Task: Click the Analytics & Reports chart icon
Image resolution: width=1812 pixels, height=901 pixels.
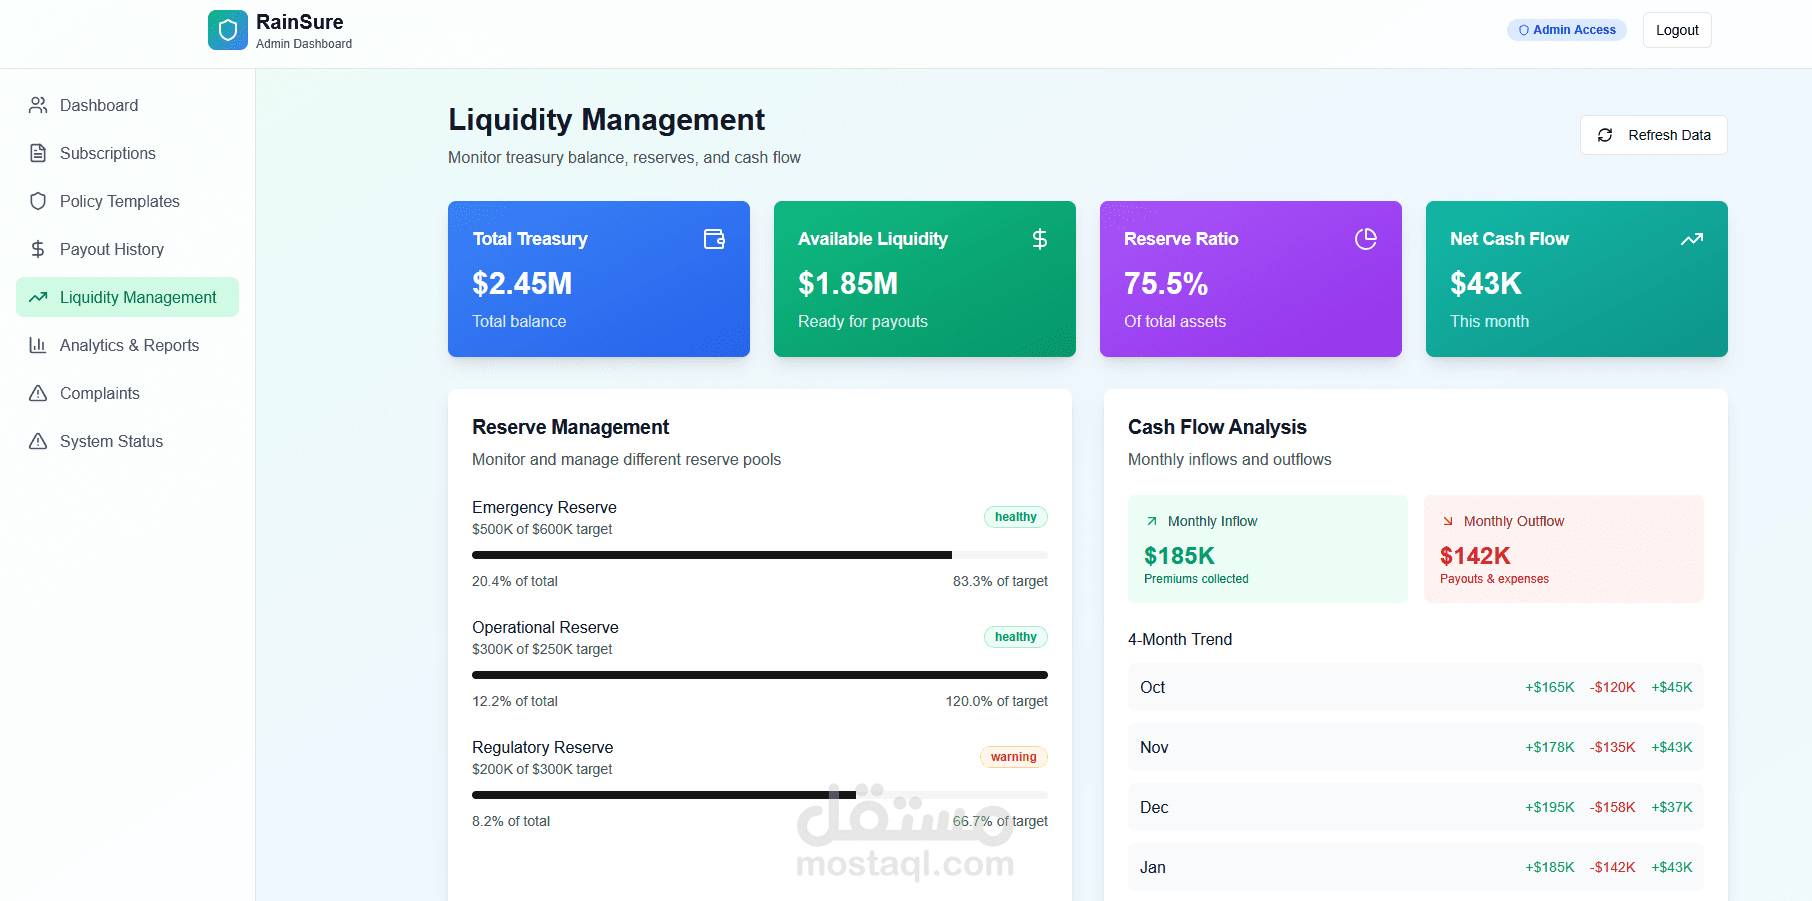Action: click(x=38, y=345)
